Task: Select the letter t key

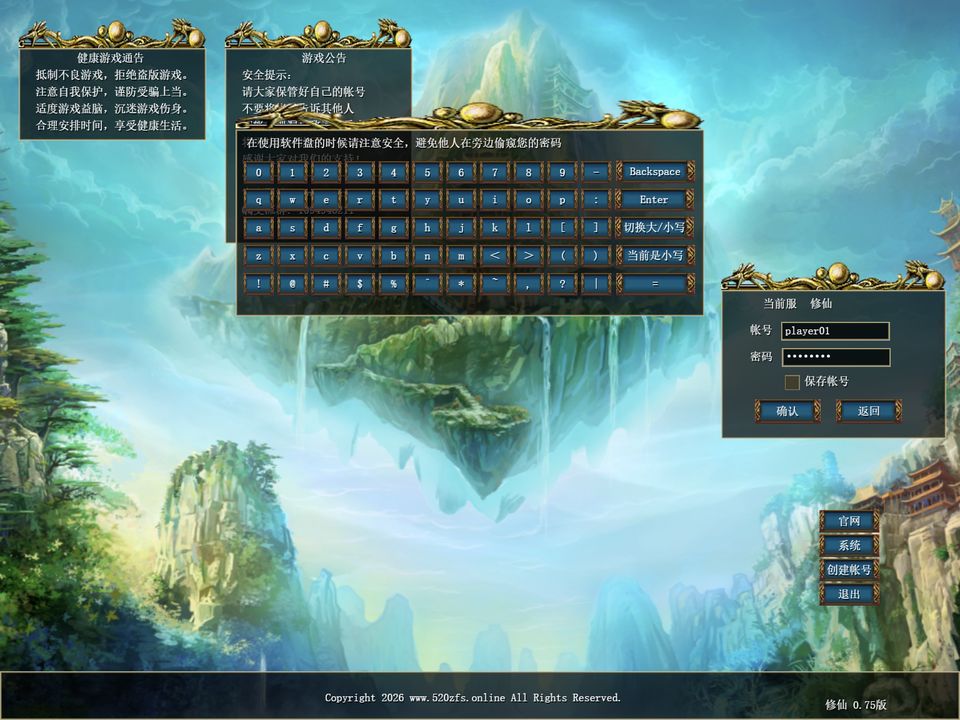Action: (x=394, y=200)
